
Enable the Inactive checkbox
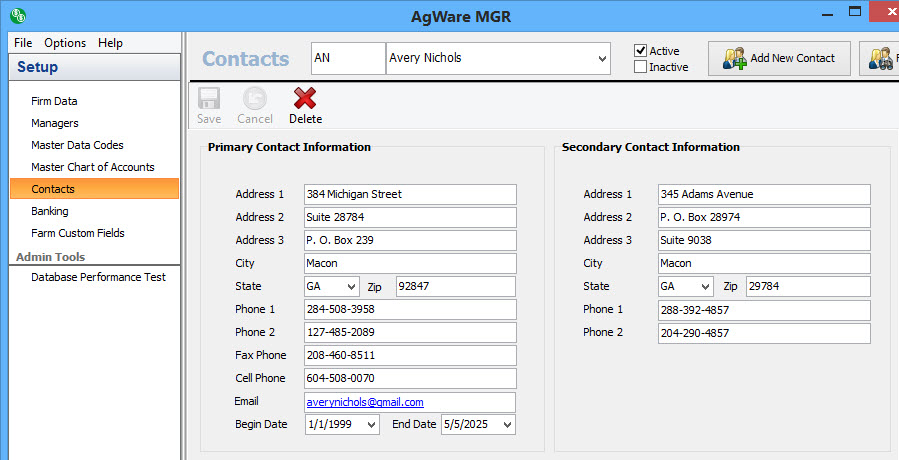(x=641, y=67)
